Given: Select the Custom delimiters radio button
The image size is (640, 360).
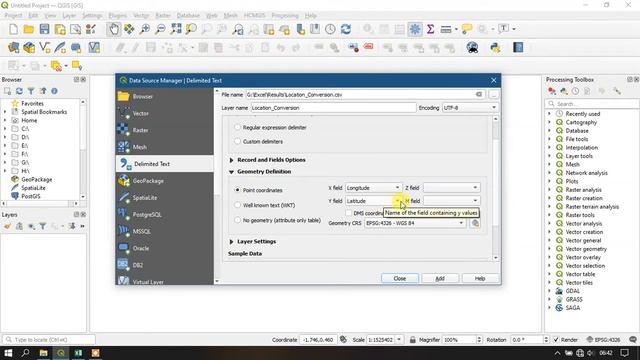Looking at the screenshot, I should pos(238,141).
